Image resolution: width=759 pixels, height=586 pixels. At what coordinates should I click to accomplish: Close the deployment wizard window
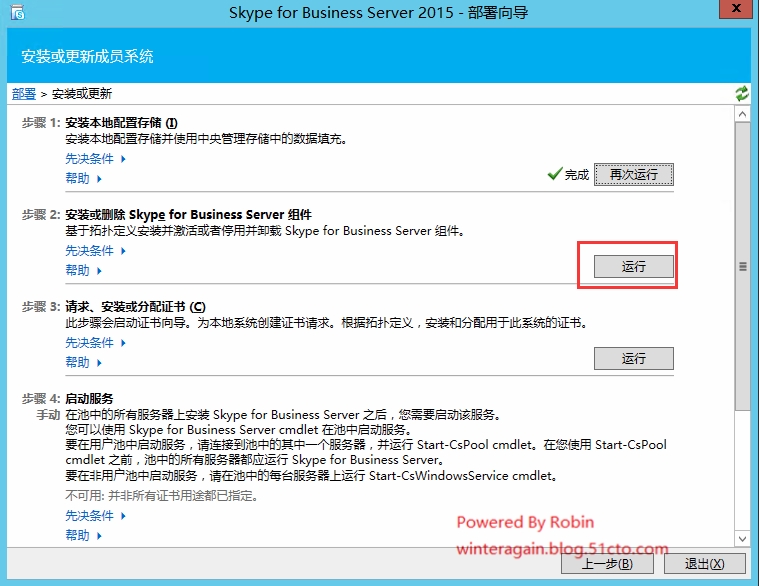(x=736, y=9)
